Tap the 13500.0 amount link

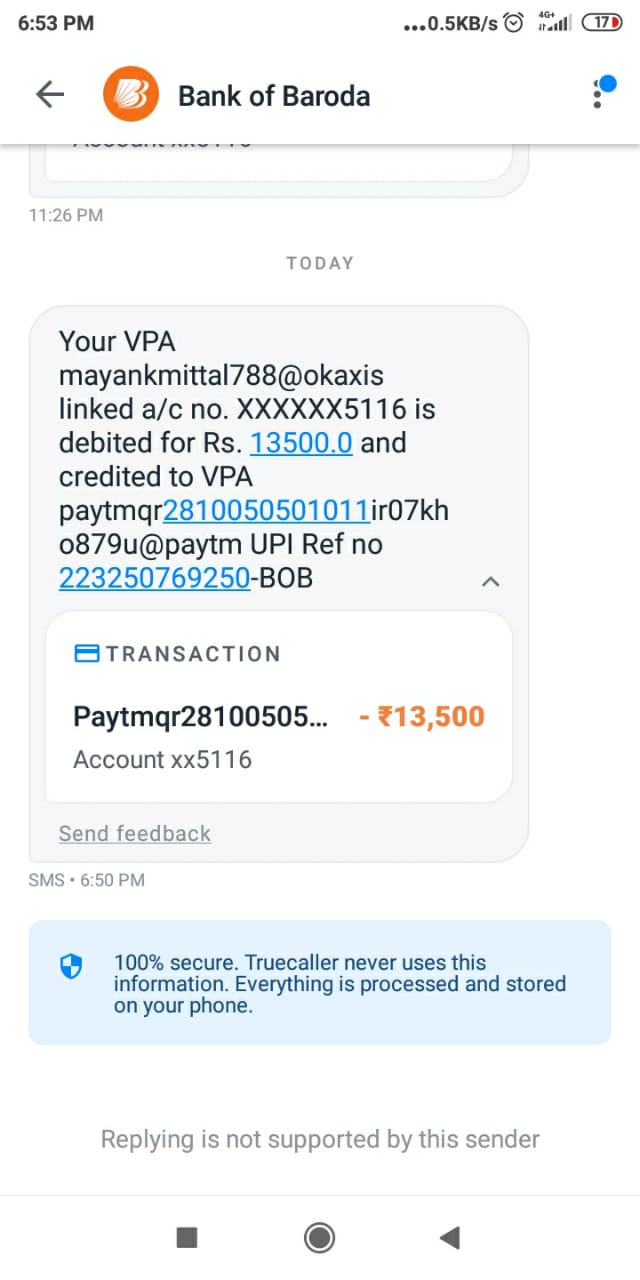[x=301, y=442]
